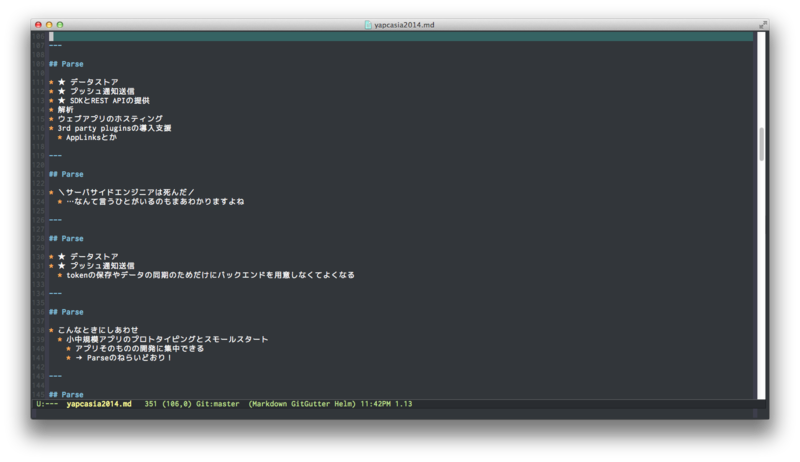Click the Helm minor mode indicator
This screenshot has height=462, width=800.
345,404
